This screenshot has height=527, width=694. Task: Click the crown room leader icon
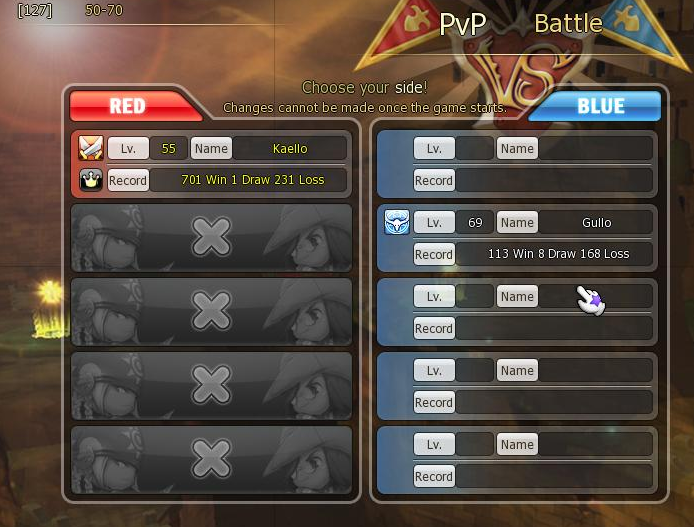pos(91,180)
